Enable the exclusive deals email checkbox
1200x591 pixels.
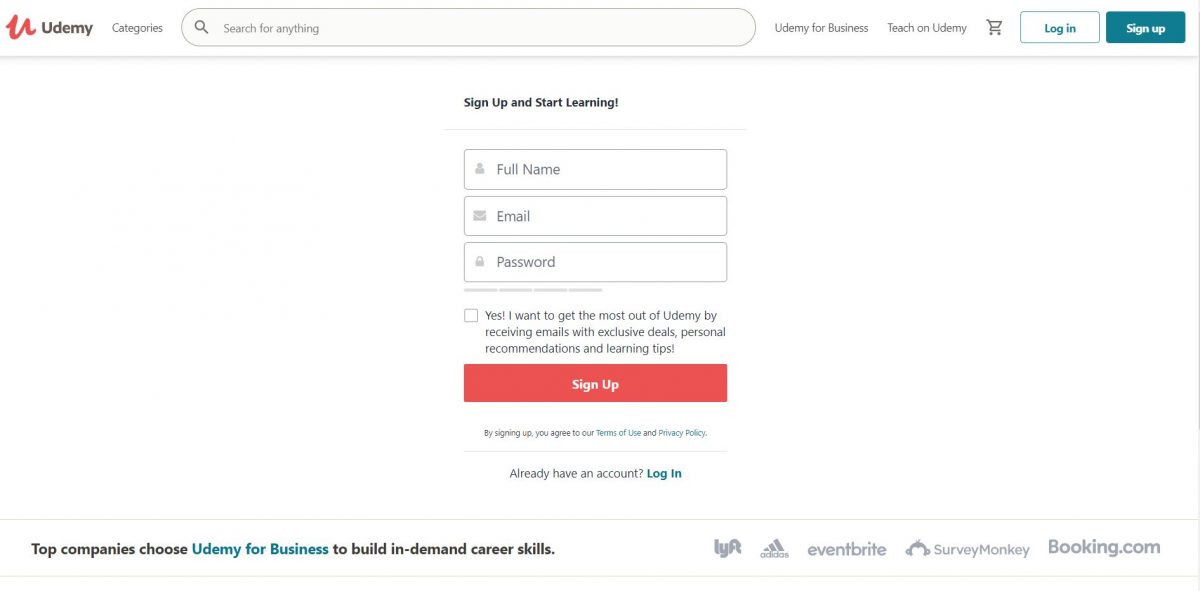tap(470, 314)
